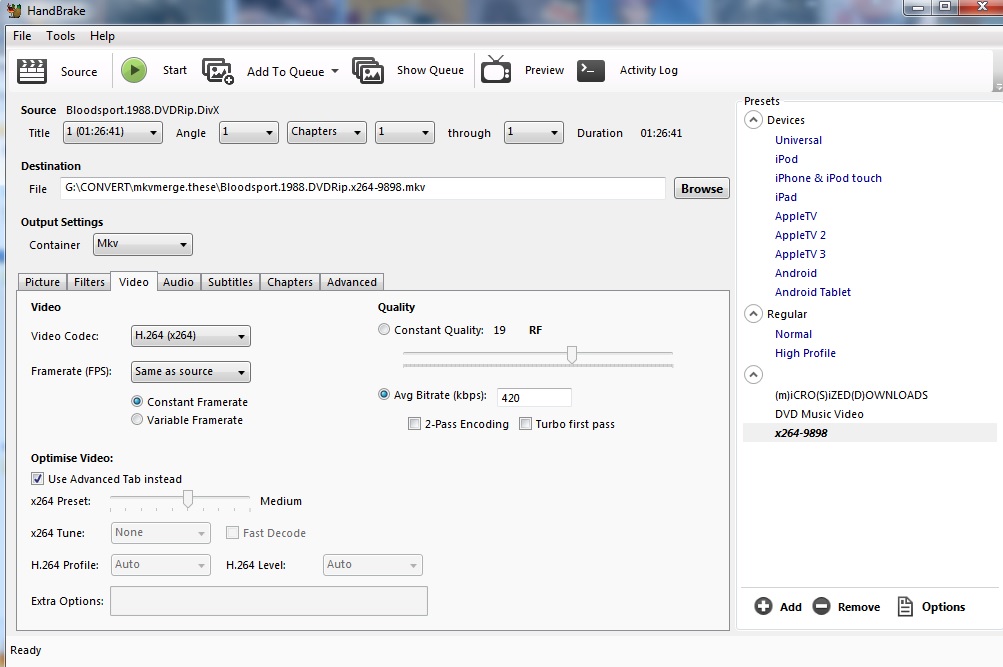The width and height of the screenshot is (1003, 667).
Task: Open the Activity Log terminal icon
Action: click(591, 70)
